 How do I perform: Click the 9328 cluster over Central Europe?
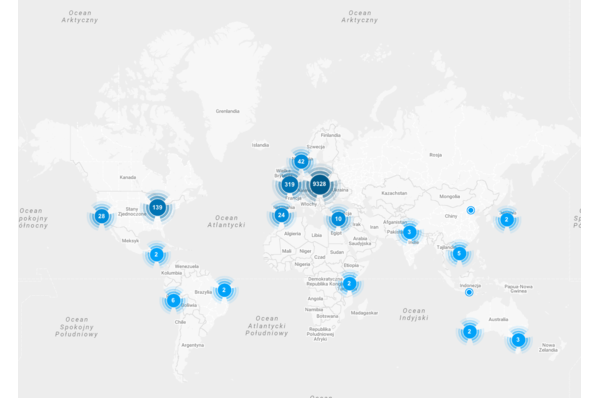coord(320,184)
